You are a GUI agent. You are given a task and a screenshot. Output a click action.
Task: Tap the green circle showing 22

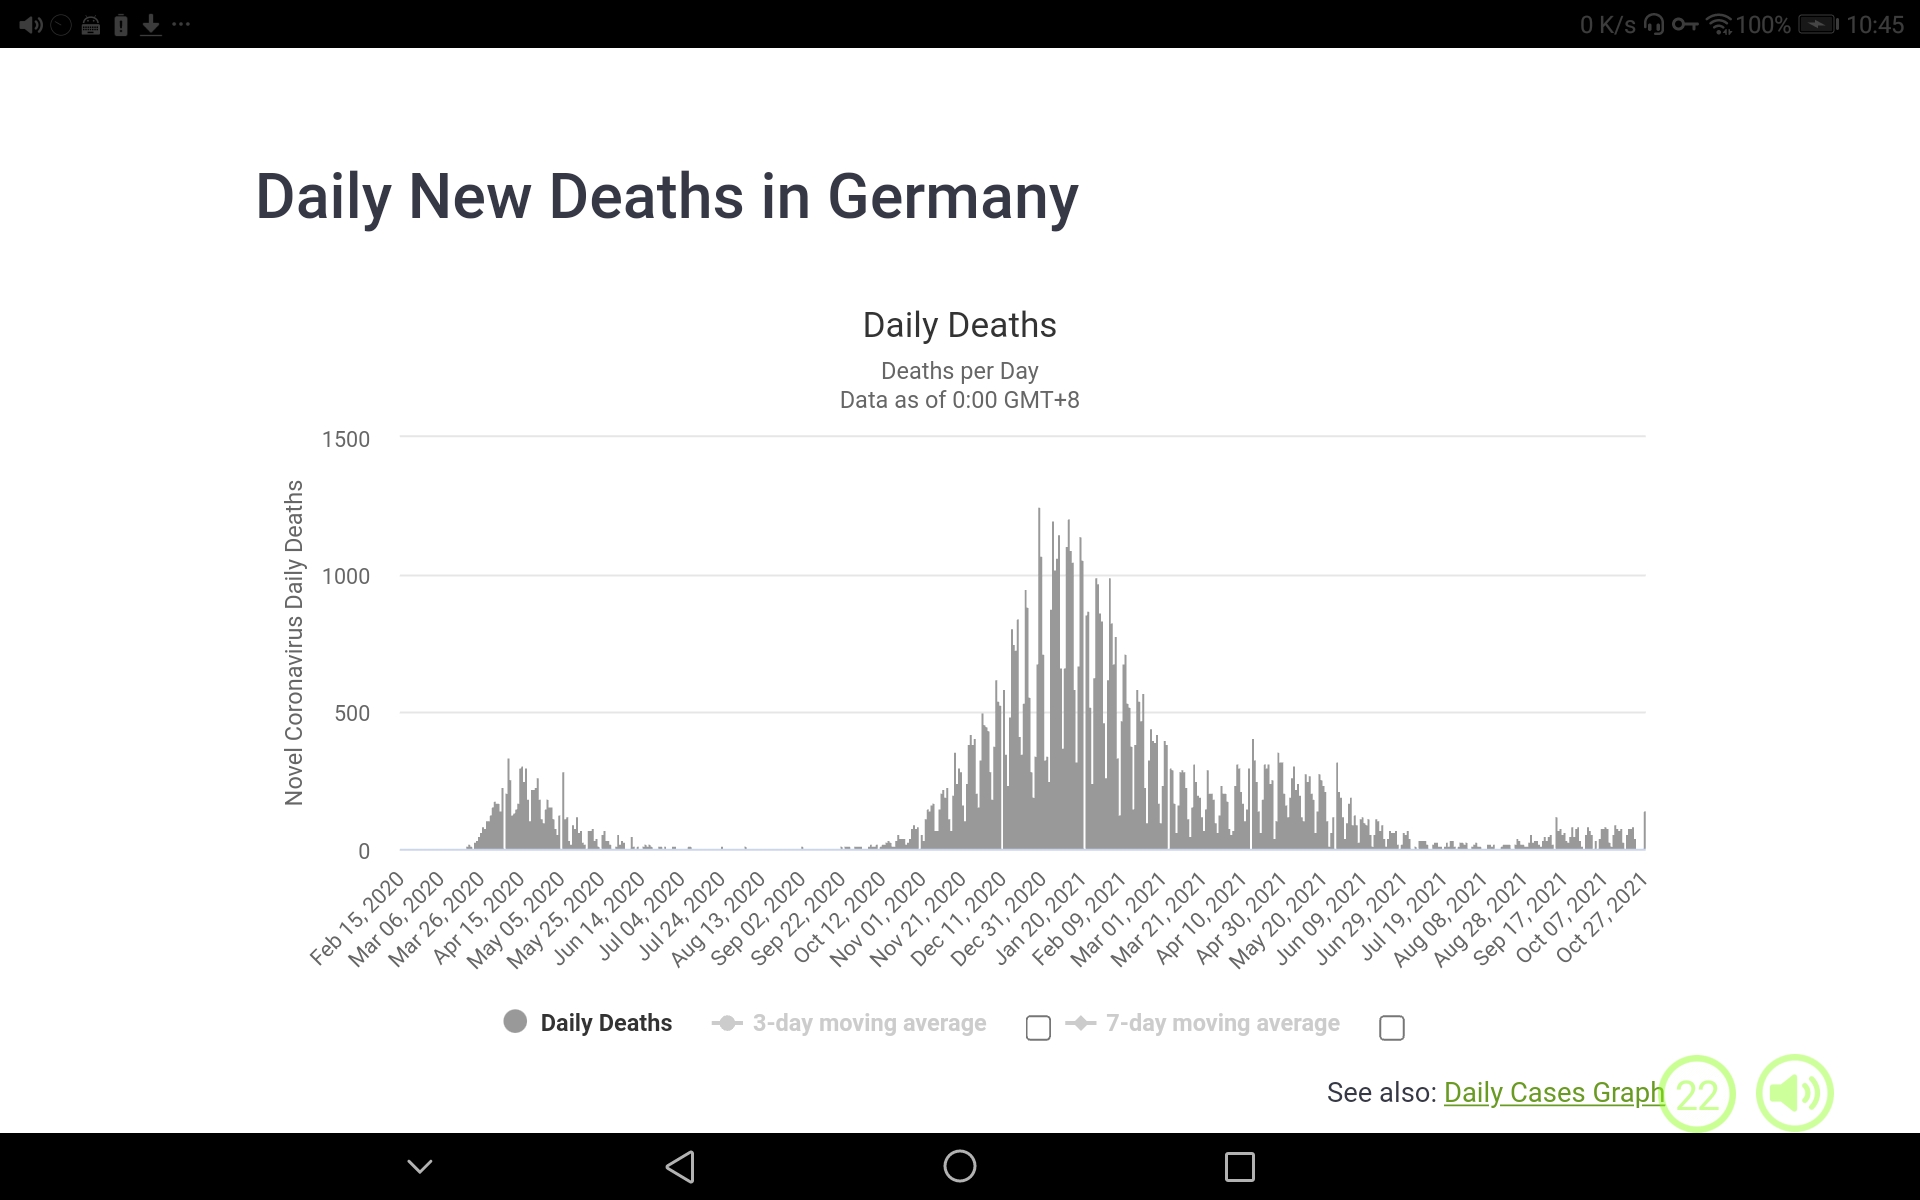coord(1697,1093)
